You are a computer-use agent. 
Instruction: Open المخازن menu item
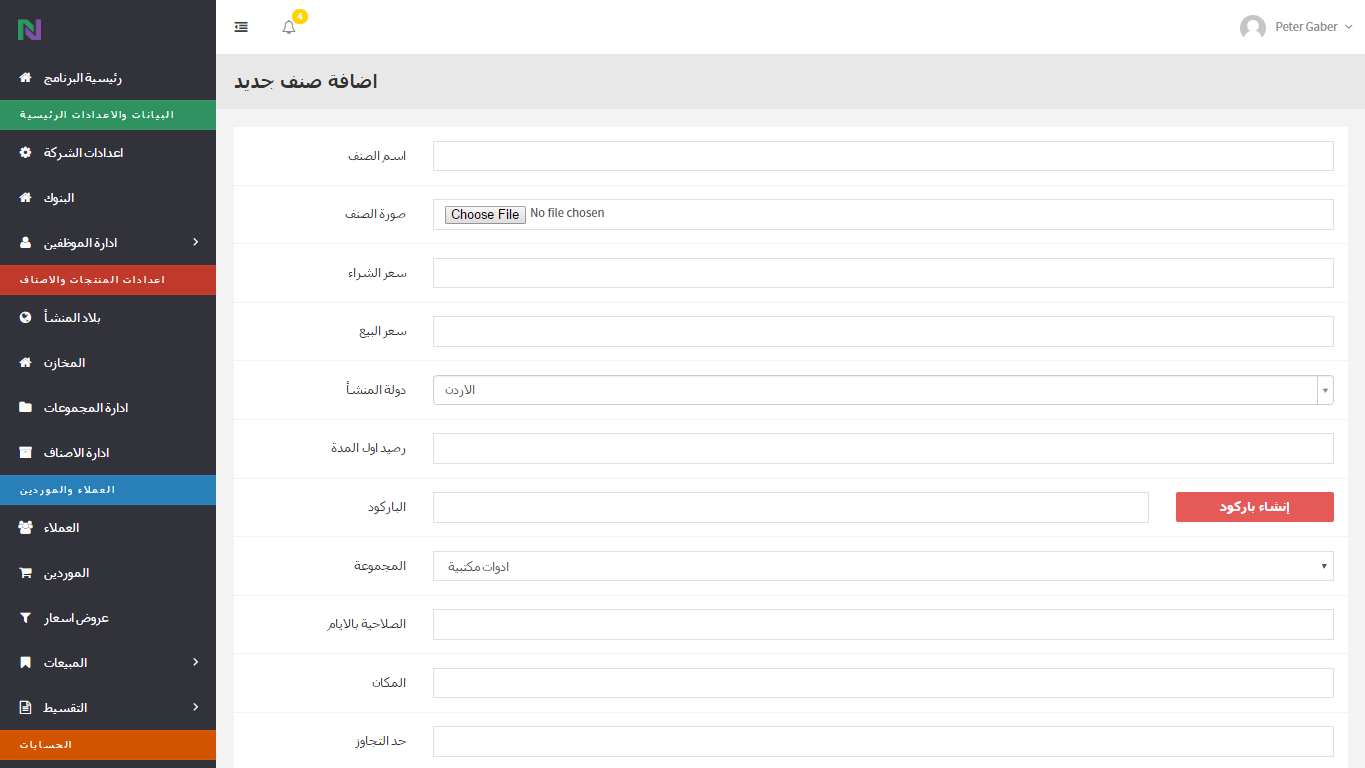108,363
